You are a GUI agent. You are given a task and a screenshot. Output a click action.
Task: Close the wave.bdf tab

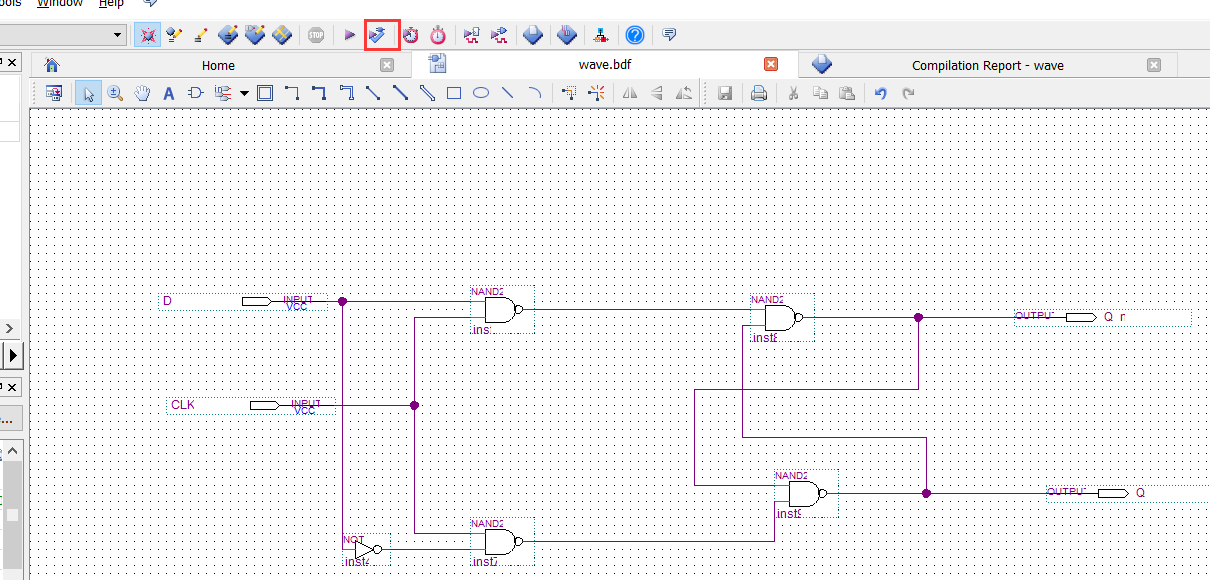(771, 64)
